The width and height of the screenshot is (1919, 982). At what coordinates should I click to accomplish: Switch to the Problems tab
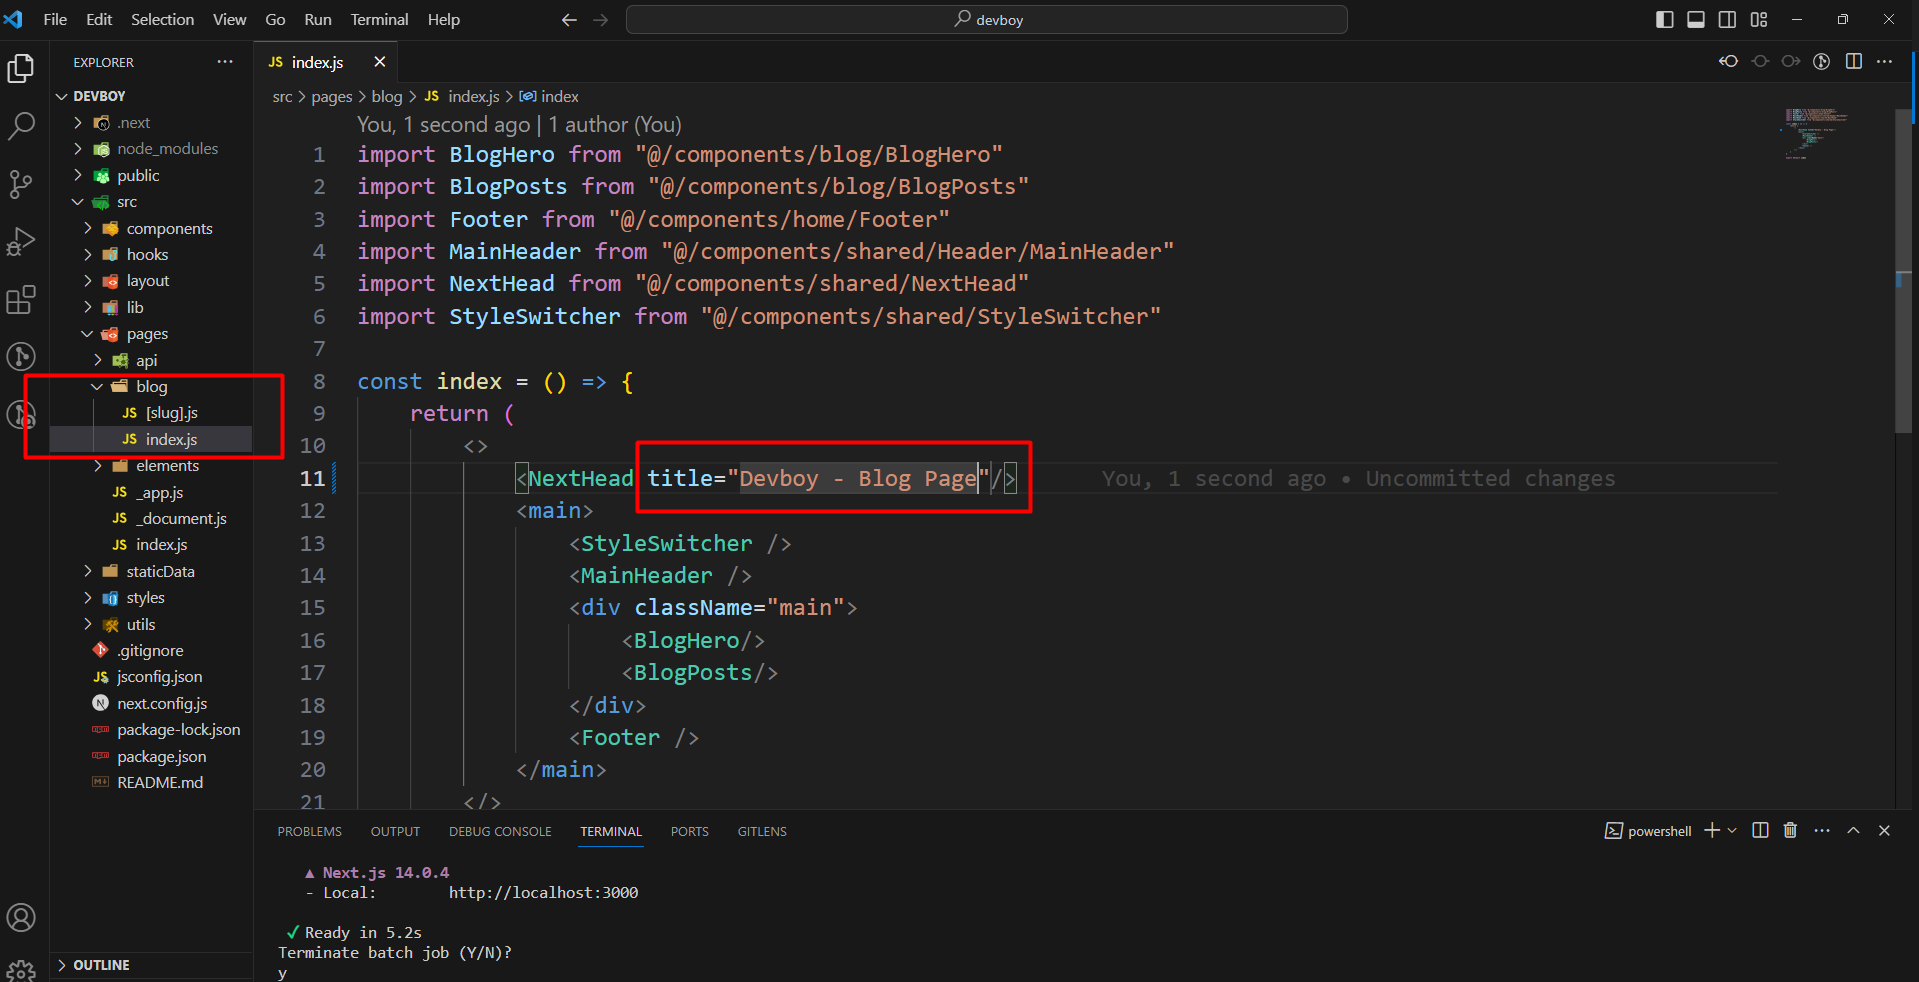(309, 832)
